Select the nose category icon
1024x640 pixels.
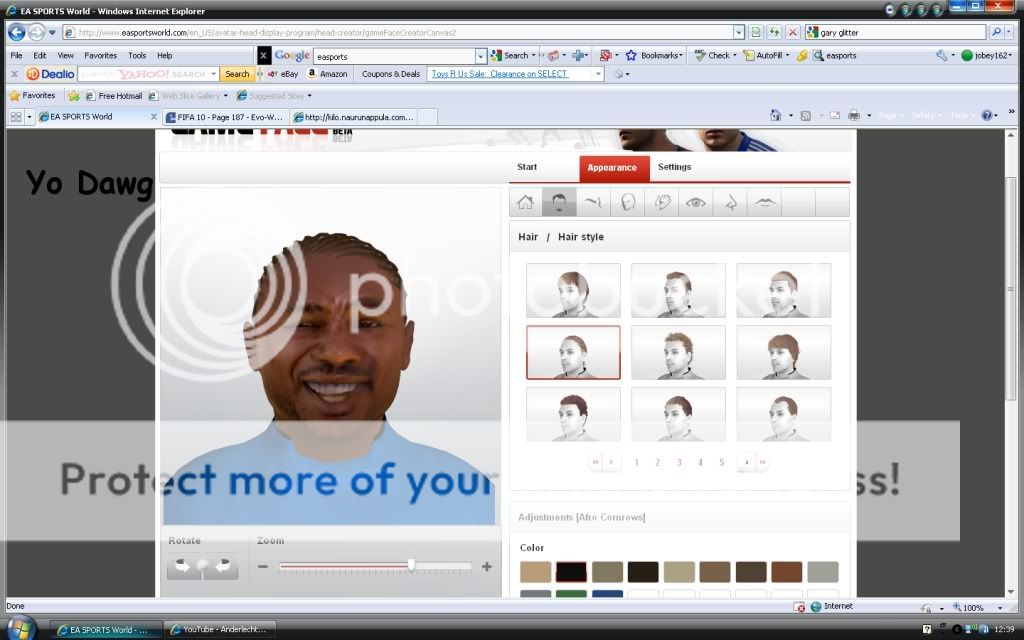(x=730, y=203)
